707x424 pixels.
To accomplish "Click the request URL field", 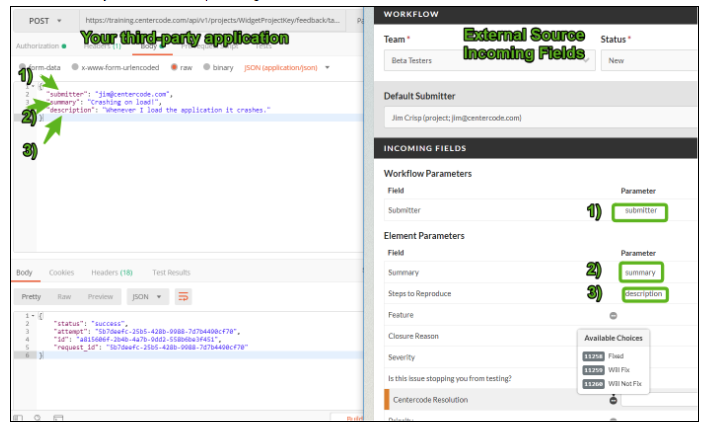I will click(x=212, y=20).
